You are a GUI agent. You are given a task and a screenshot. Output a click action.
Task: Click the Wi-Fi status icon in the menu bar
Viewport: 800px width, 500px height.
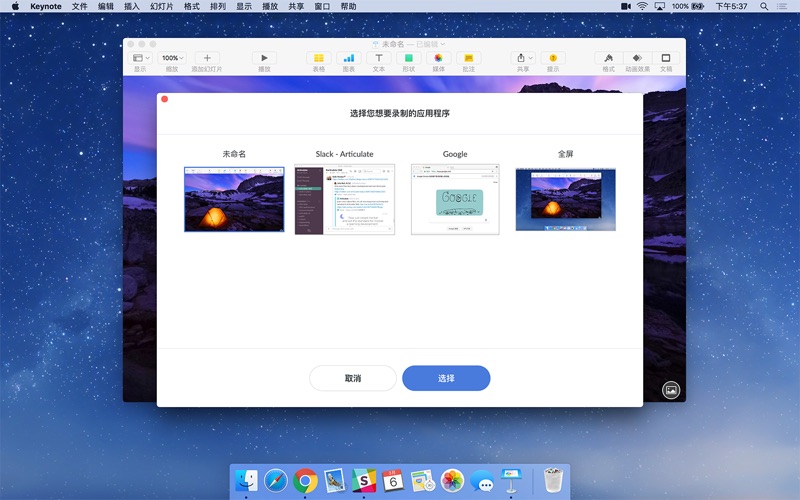(642, 6)
